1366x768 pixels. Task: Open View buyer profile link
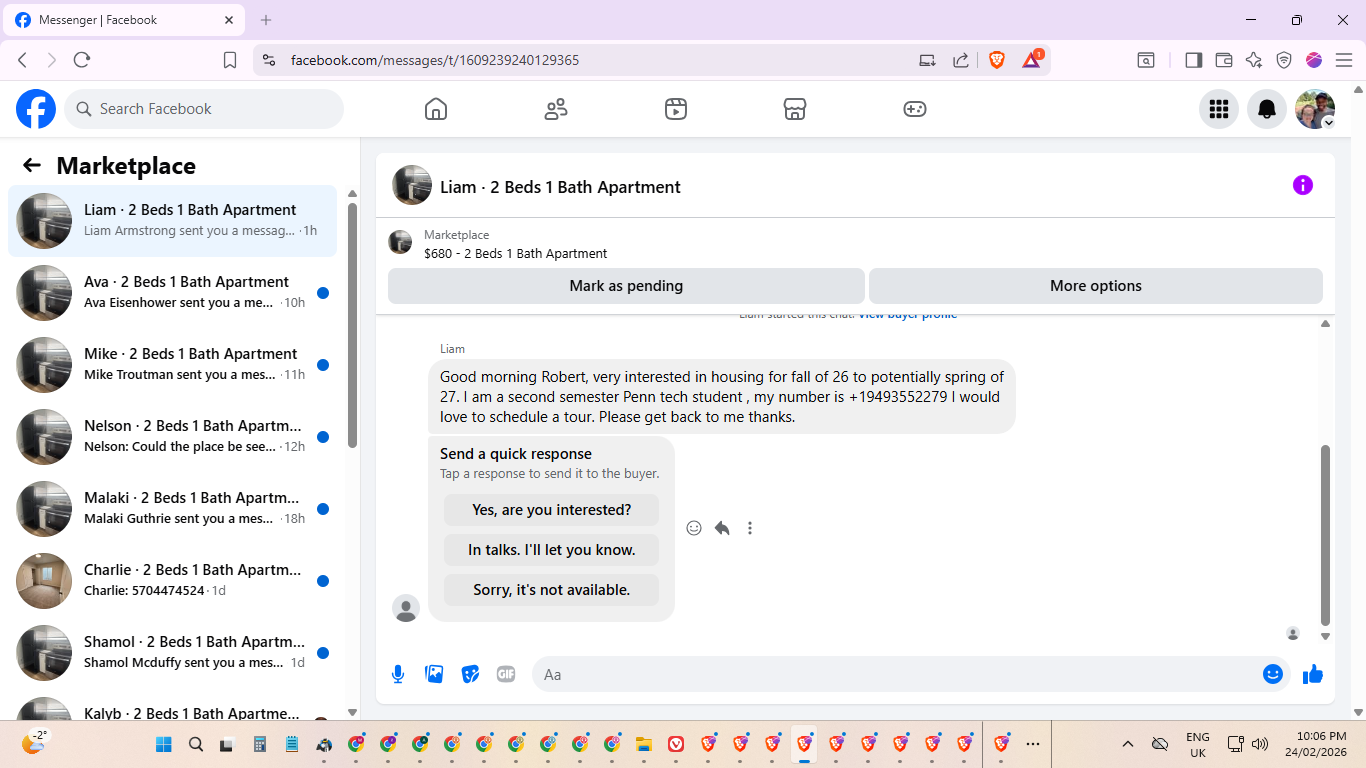pos(908,315)
